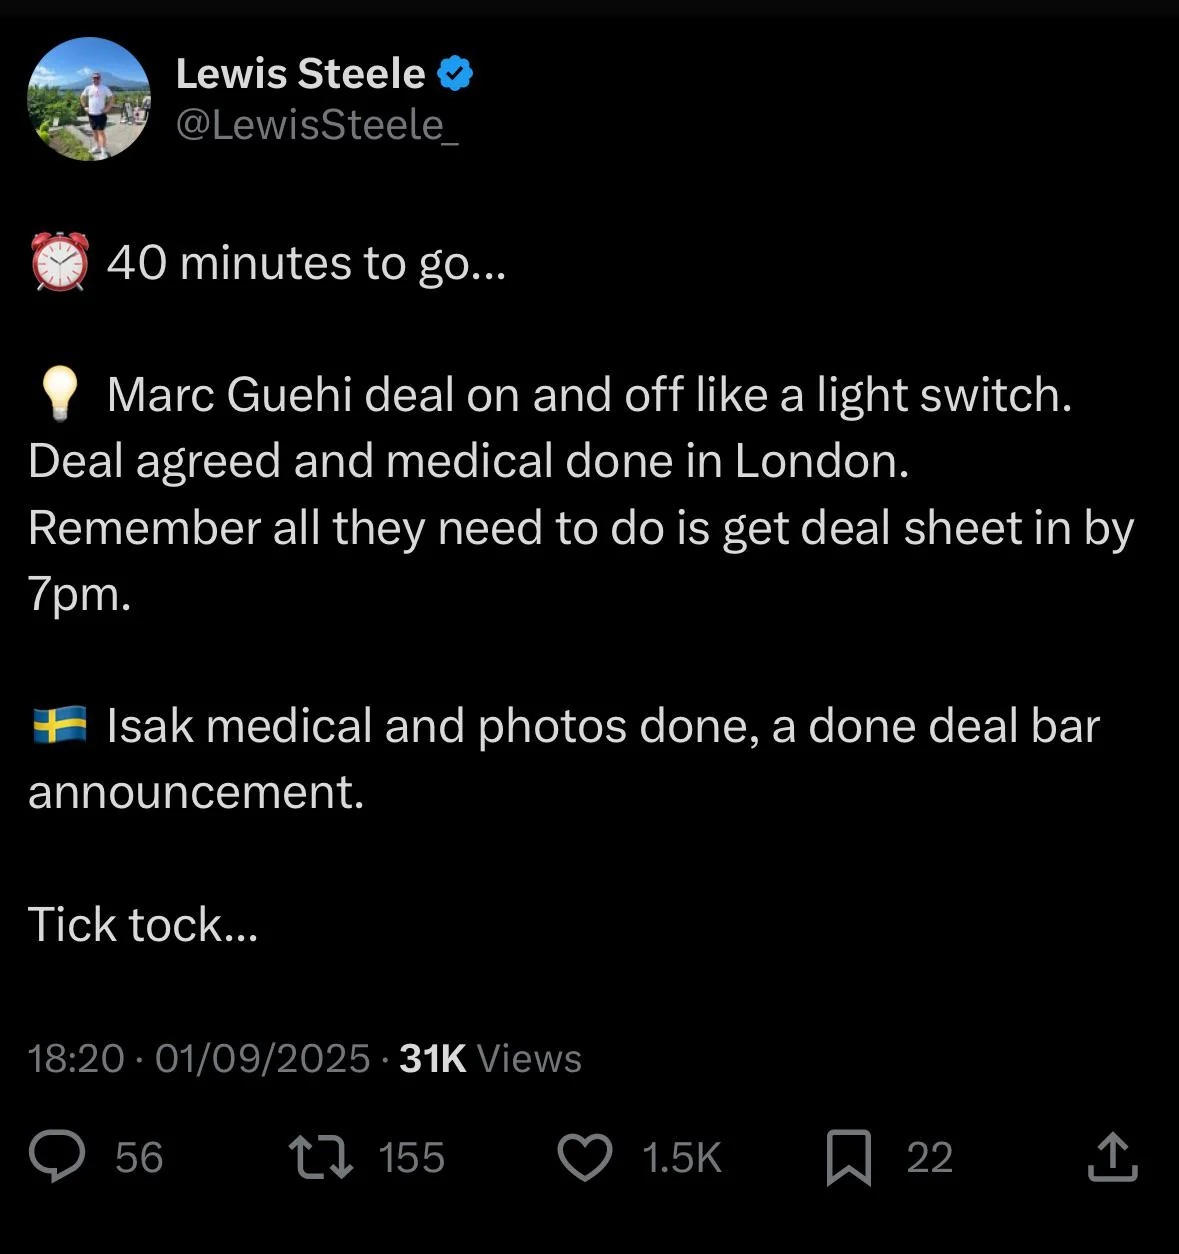The height and width of the screenshot is (1254, 1179).
Task: Click the 01/09/2025 date
Action: click(x=263, y=1059)
